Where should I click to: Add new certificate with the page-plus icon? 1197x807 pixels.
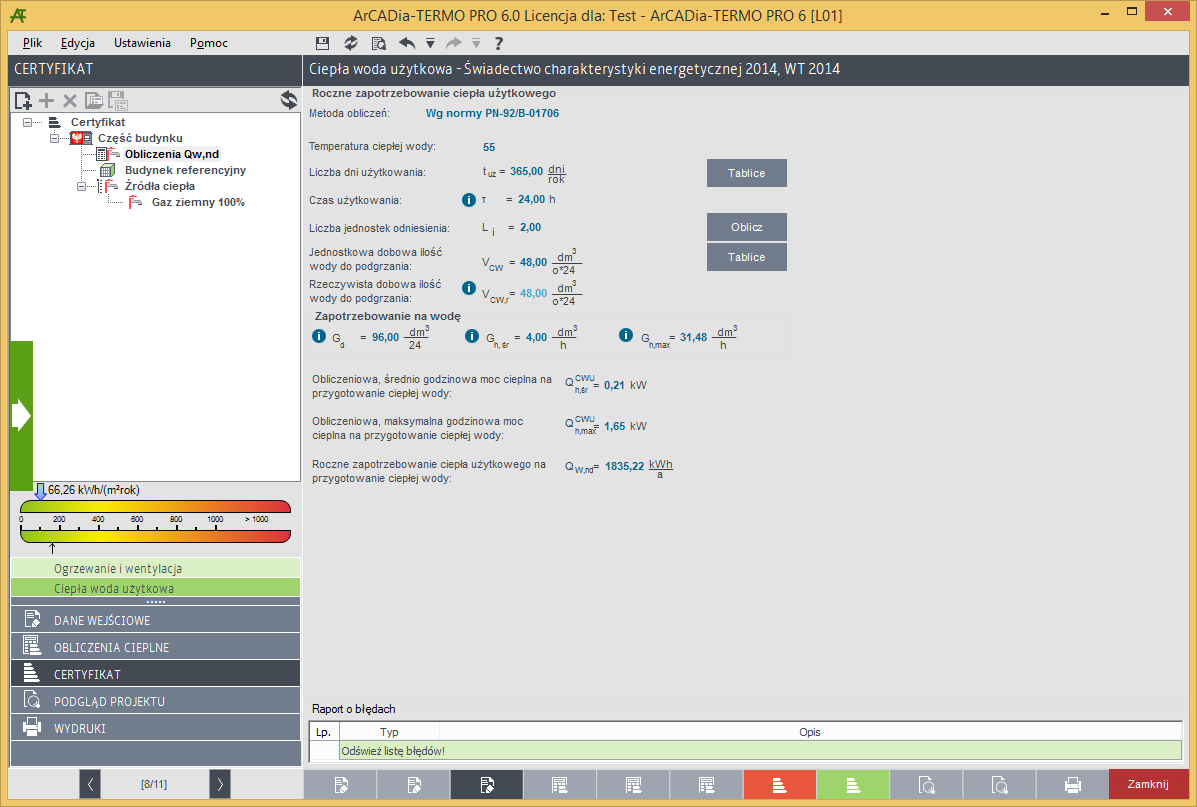point(23,100)
